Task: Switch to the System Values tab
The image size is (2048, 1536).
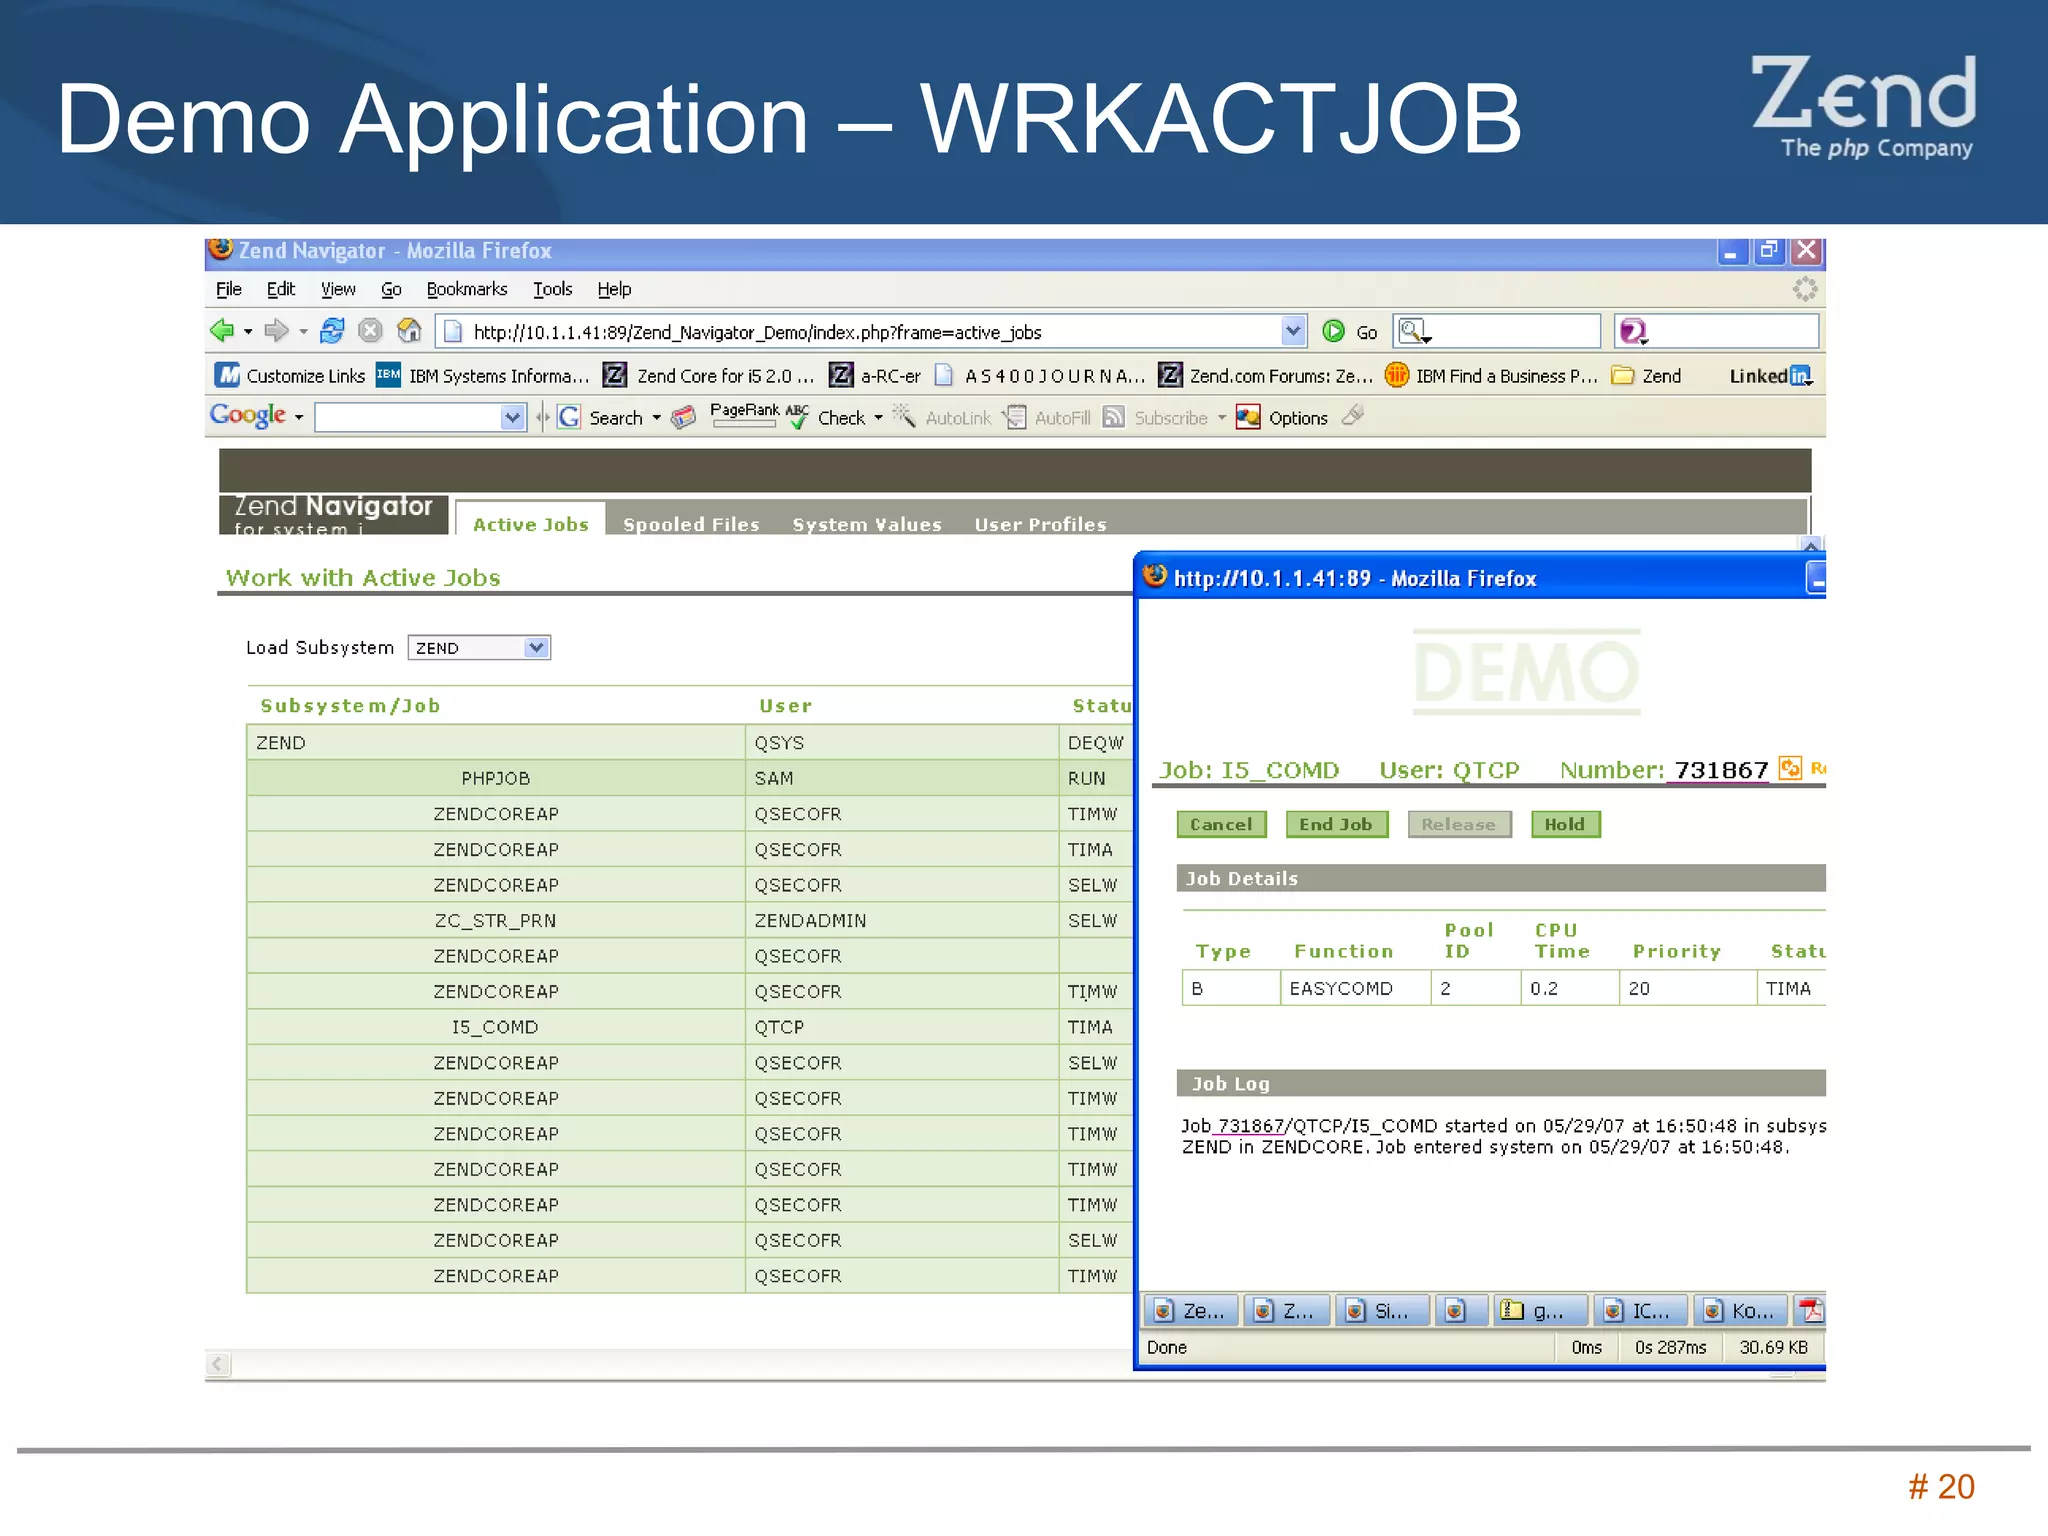Action: click(x=867, y=524)
